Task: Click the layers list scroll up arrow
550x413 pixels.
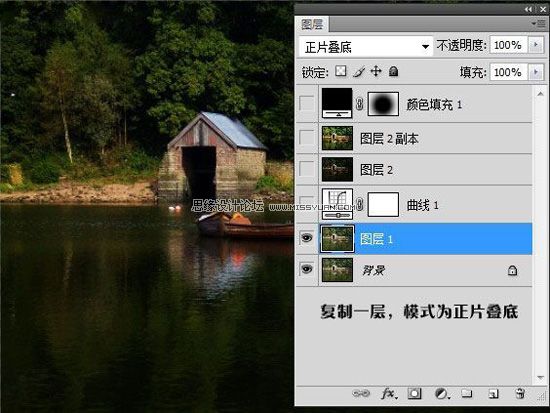Action: (540, 94)
